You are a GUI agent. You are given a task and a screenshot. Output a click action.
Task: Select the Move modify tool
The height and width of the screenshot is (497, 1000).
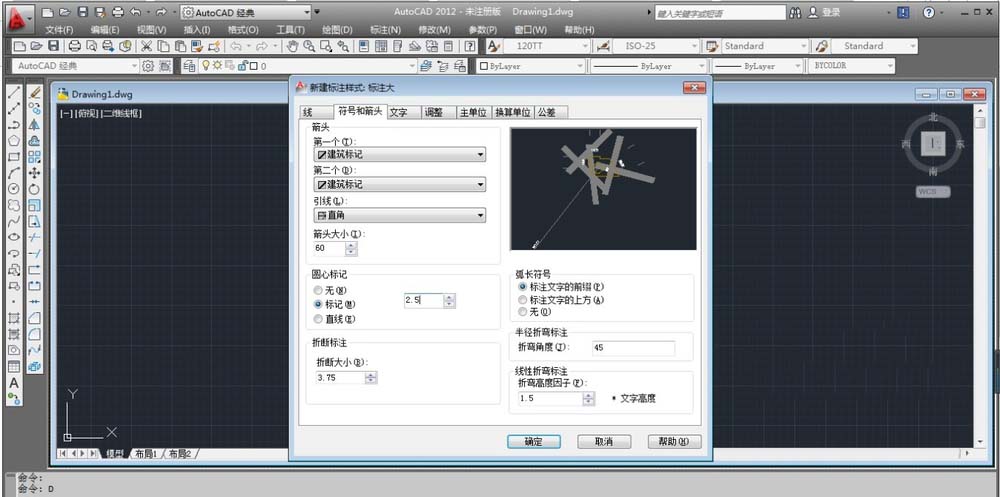(34, 173)
